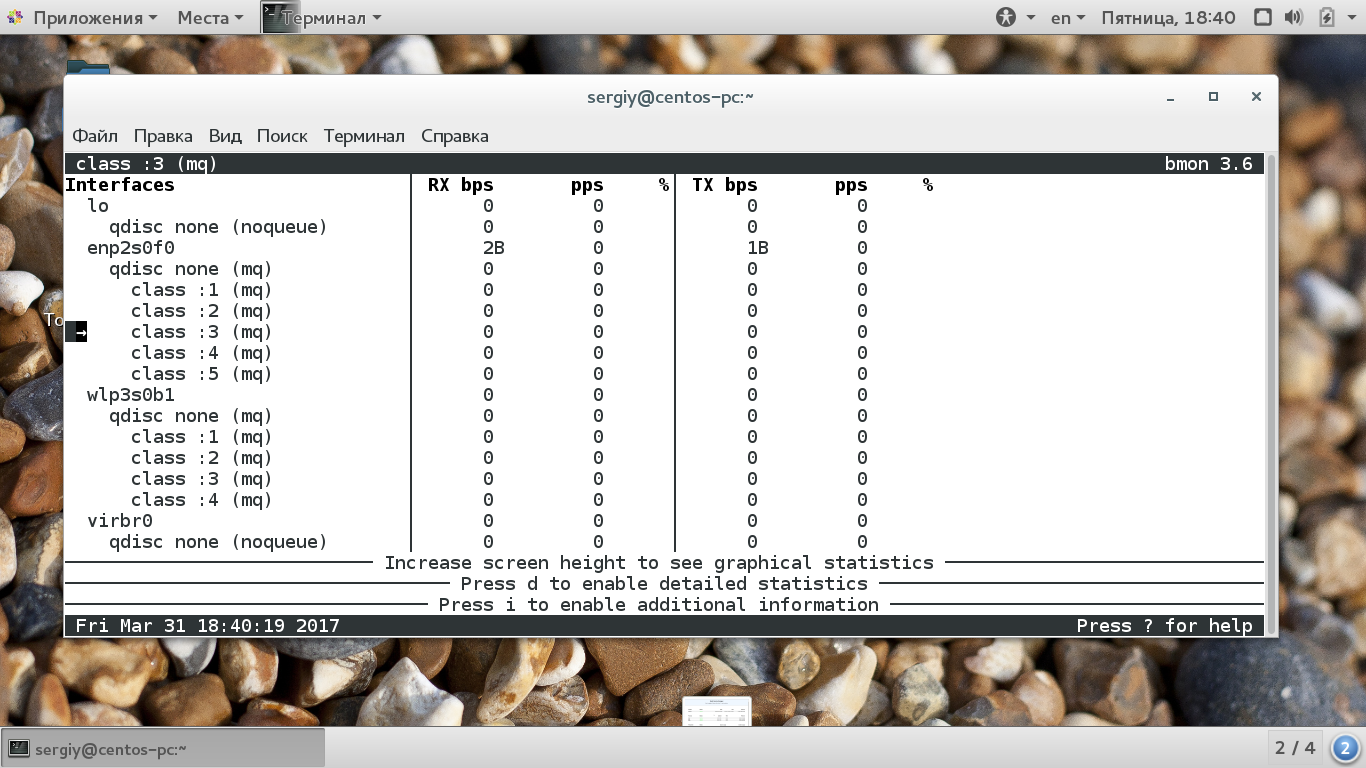Open the Справка help menu
The height and width of the screenshot is (768, 1366).
(455, 136)
